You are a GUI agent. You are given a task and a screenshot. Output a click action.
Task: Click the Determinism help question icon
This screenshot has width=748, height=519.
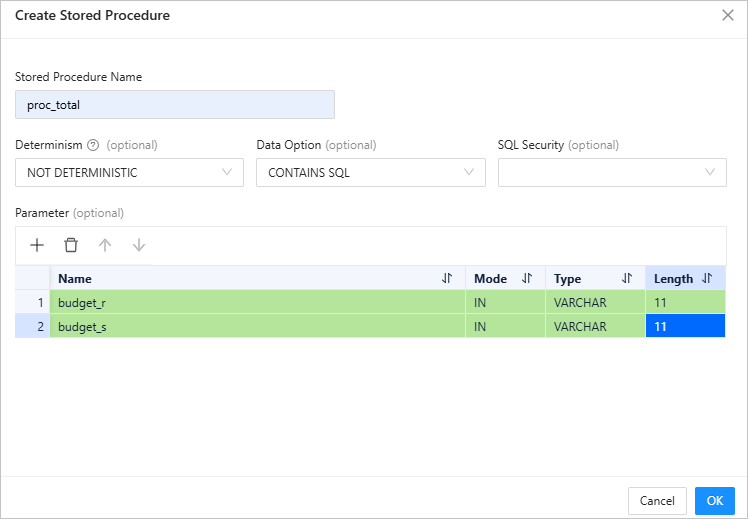93,145
